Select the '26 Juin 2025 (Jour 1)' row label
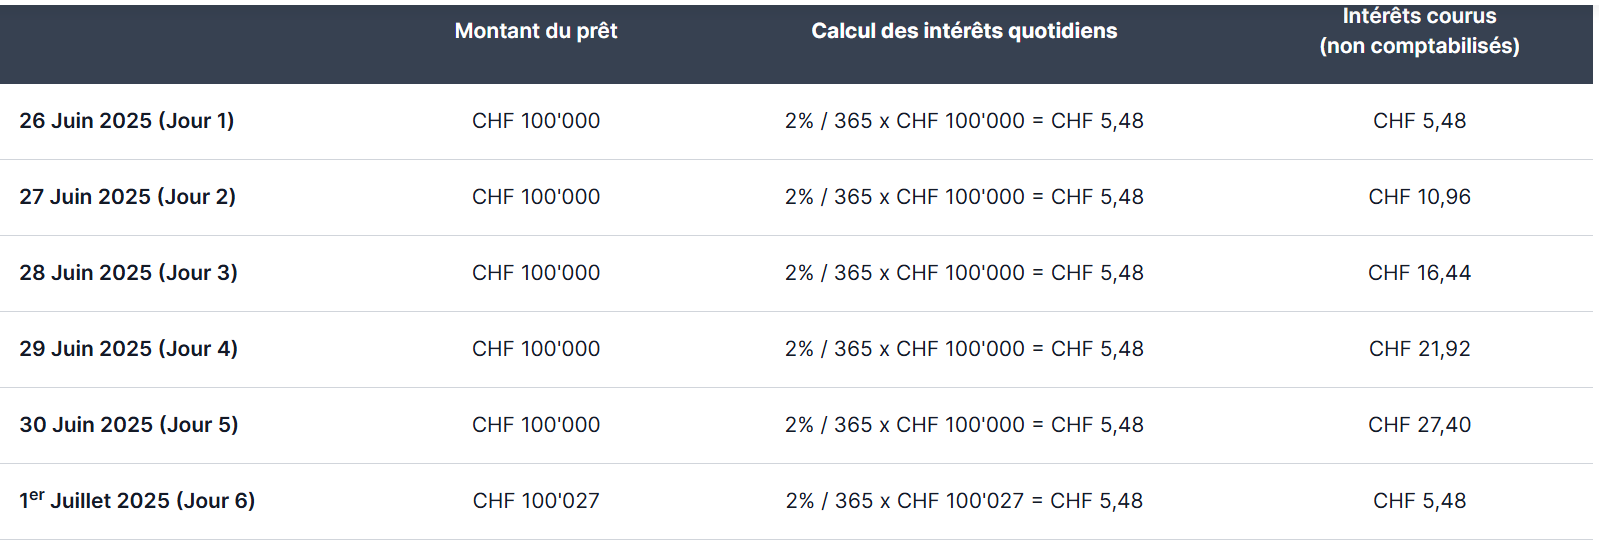 point(127,121)
